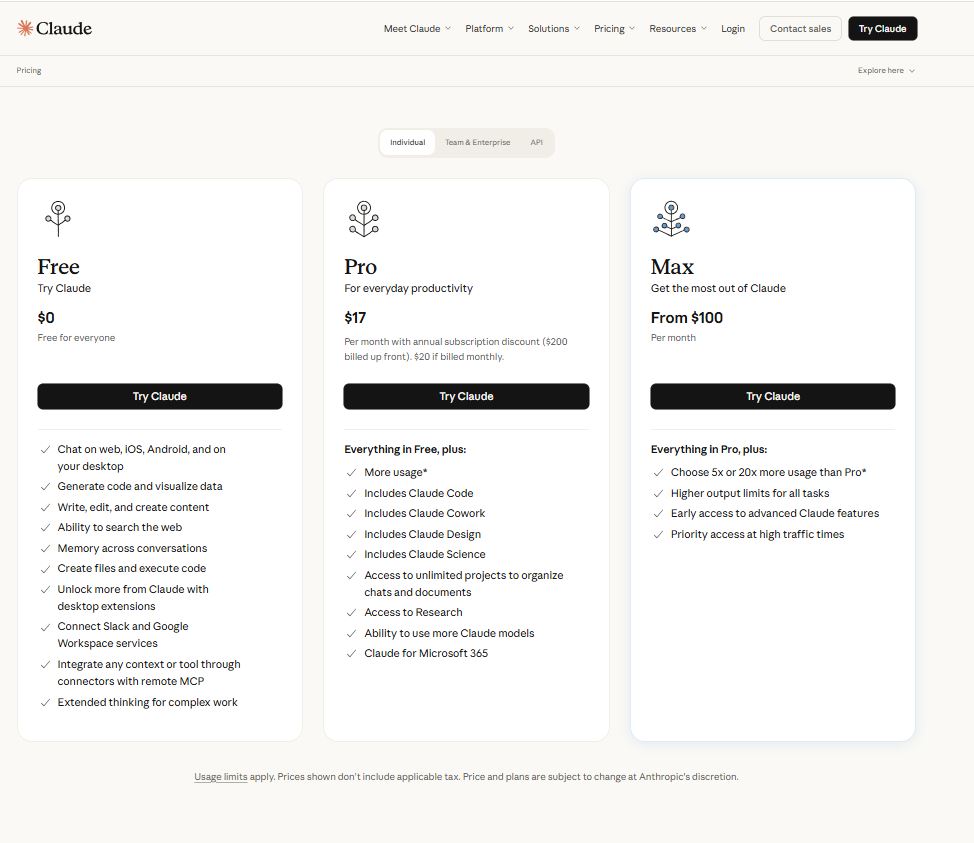Click checkmark beside Ability to search the web

[x=45, y=528]
